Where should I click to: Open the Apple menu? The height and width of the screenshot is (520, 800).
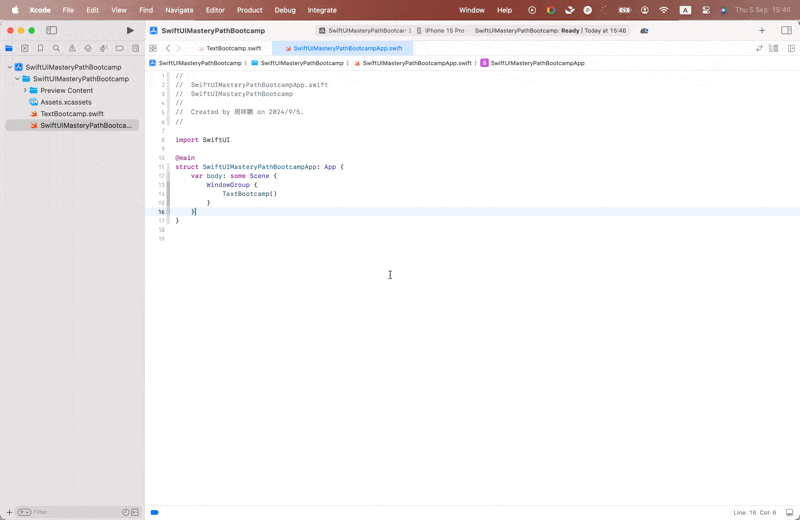click(x=15, y=10)
